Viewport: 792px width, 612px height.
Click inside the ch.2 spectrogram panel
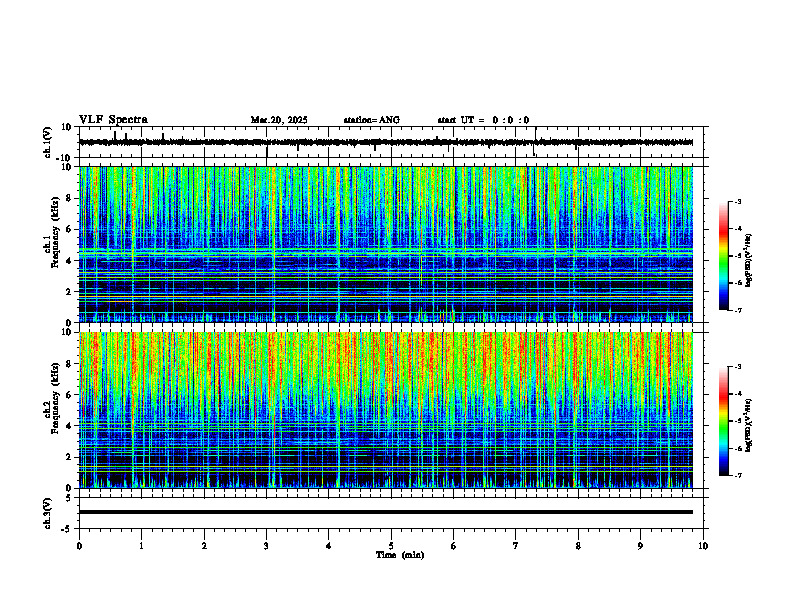point(386,410)
